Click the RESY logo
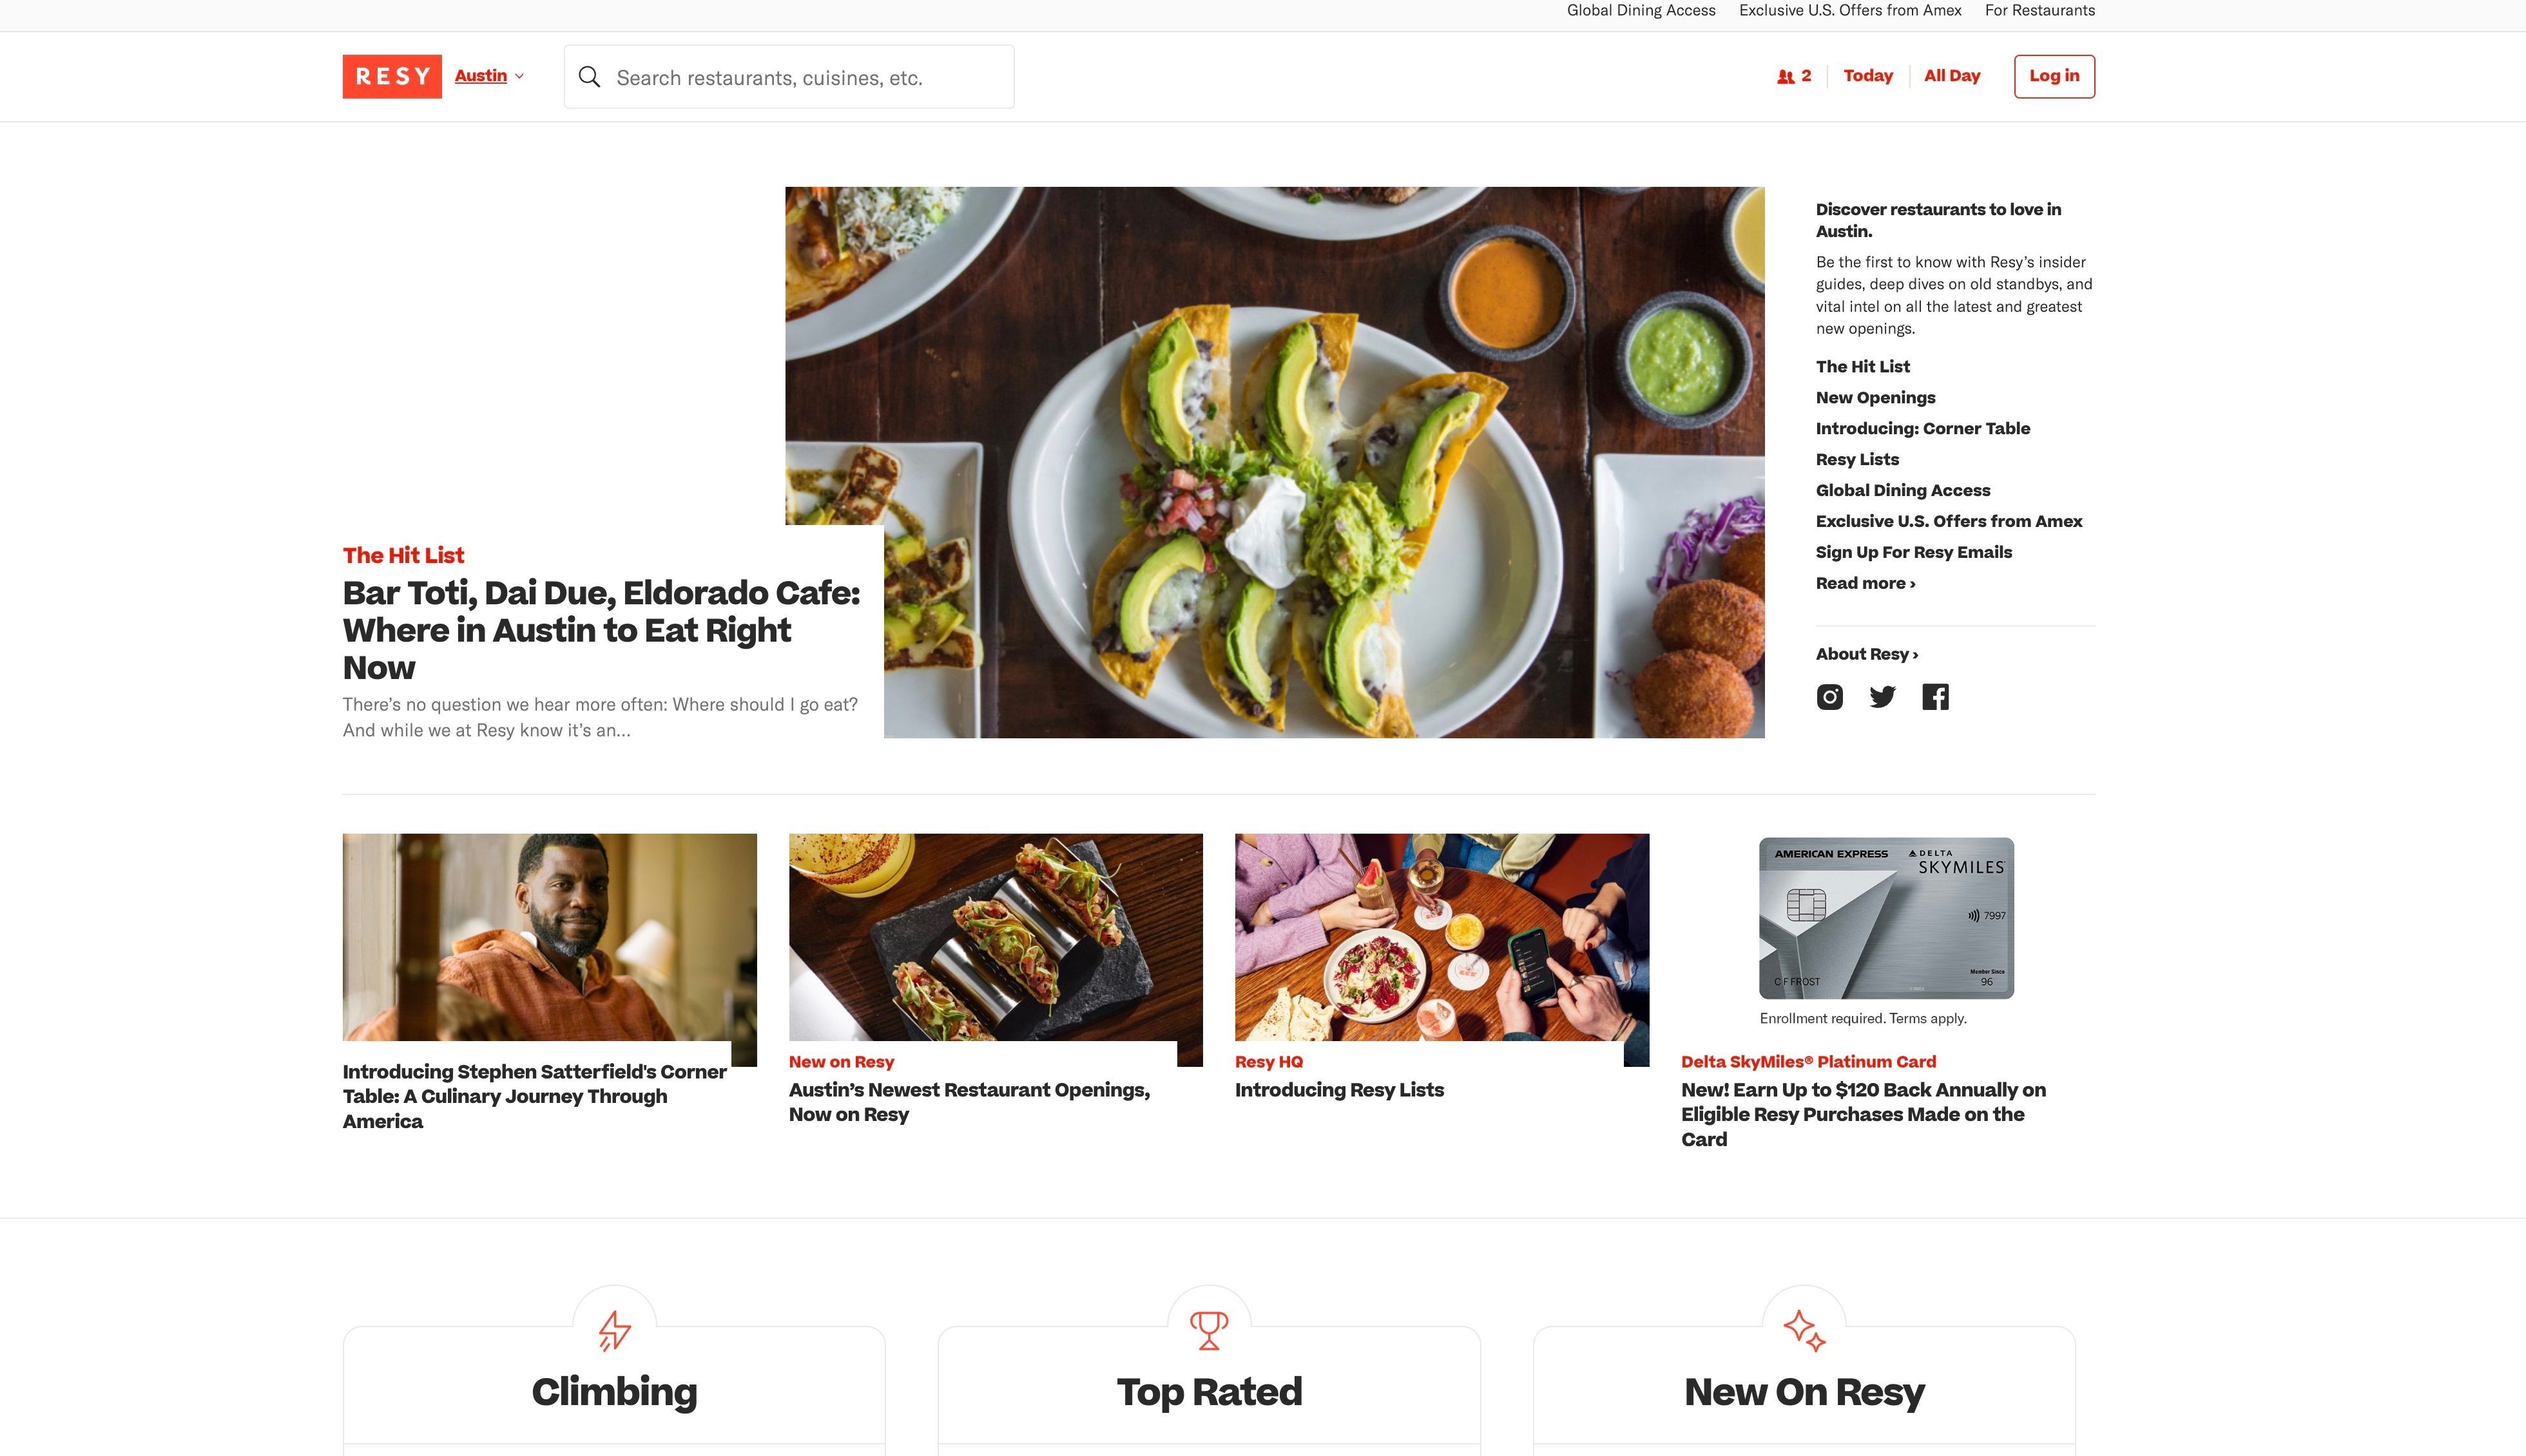 [392, 76]
